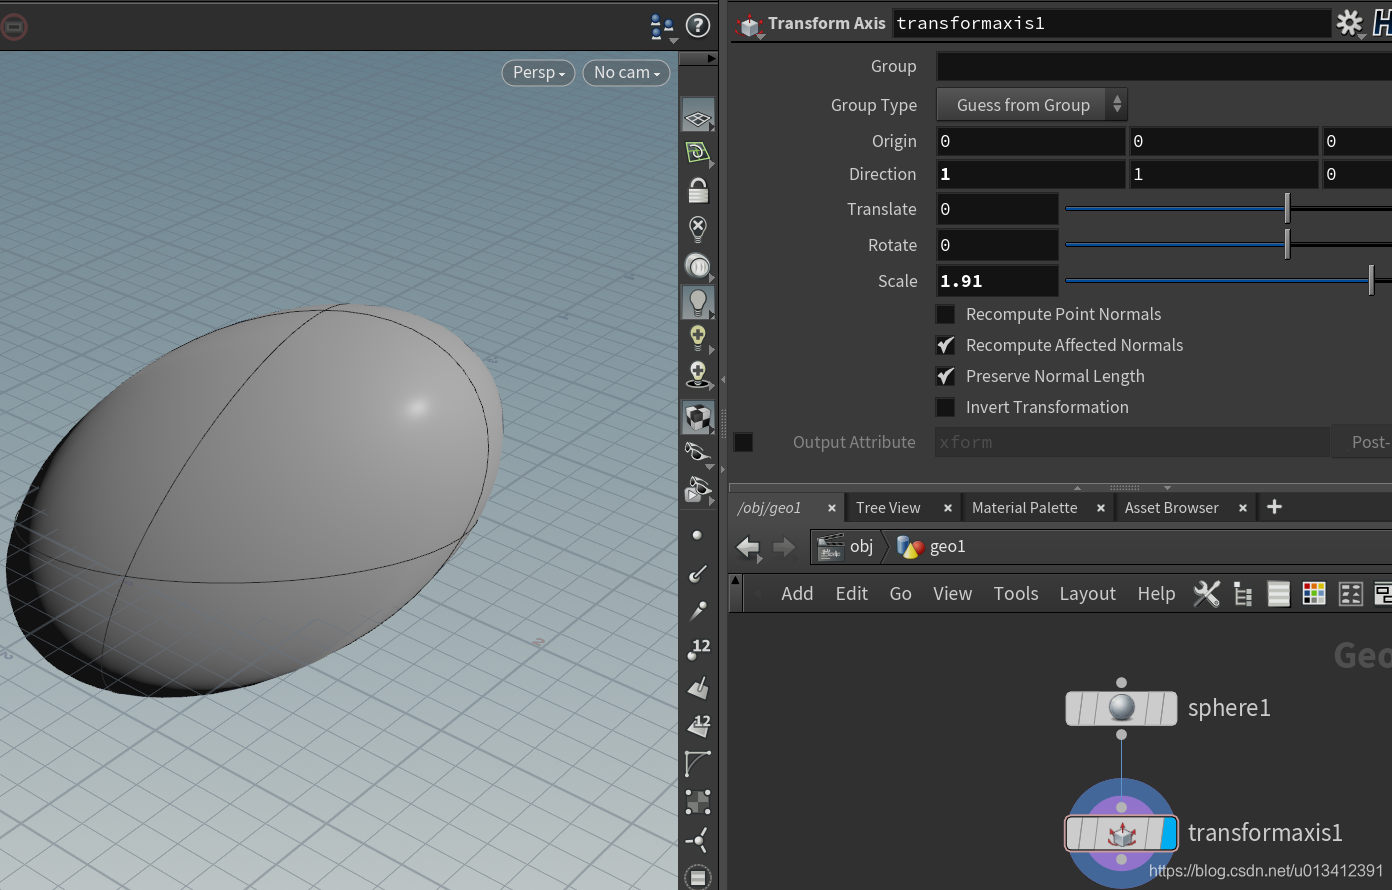
Task: Enable Recompute Point Normals checkbox
Action: click(945, 314)
